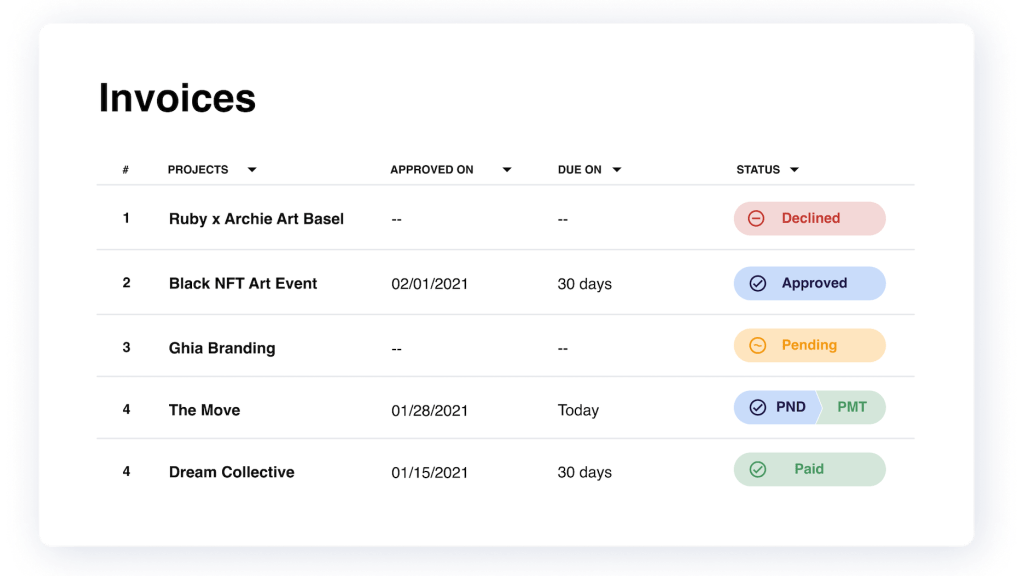Screen dimensions: 1024x576
Task: Click the Declined status badge
Action: click(x=810, y=218)
